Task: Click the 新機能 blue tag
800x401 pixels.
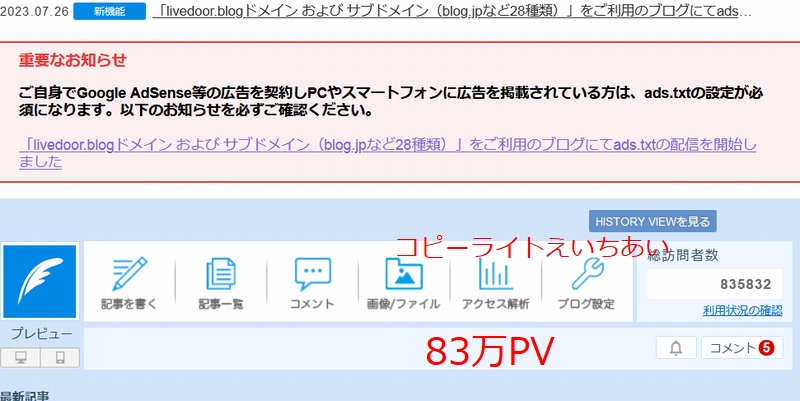Action: click(110, 11)
